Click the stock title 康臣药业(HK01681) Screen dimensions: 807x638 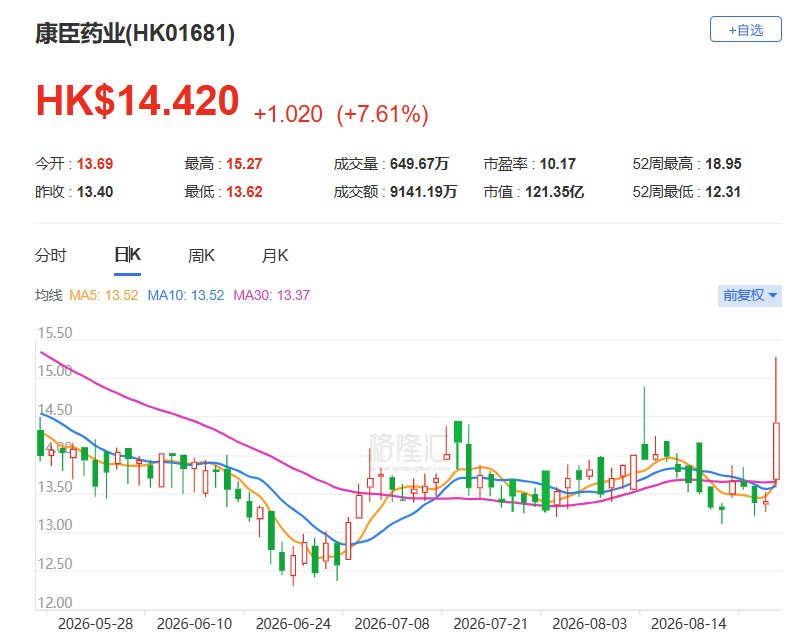point(135,33)
